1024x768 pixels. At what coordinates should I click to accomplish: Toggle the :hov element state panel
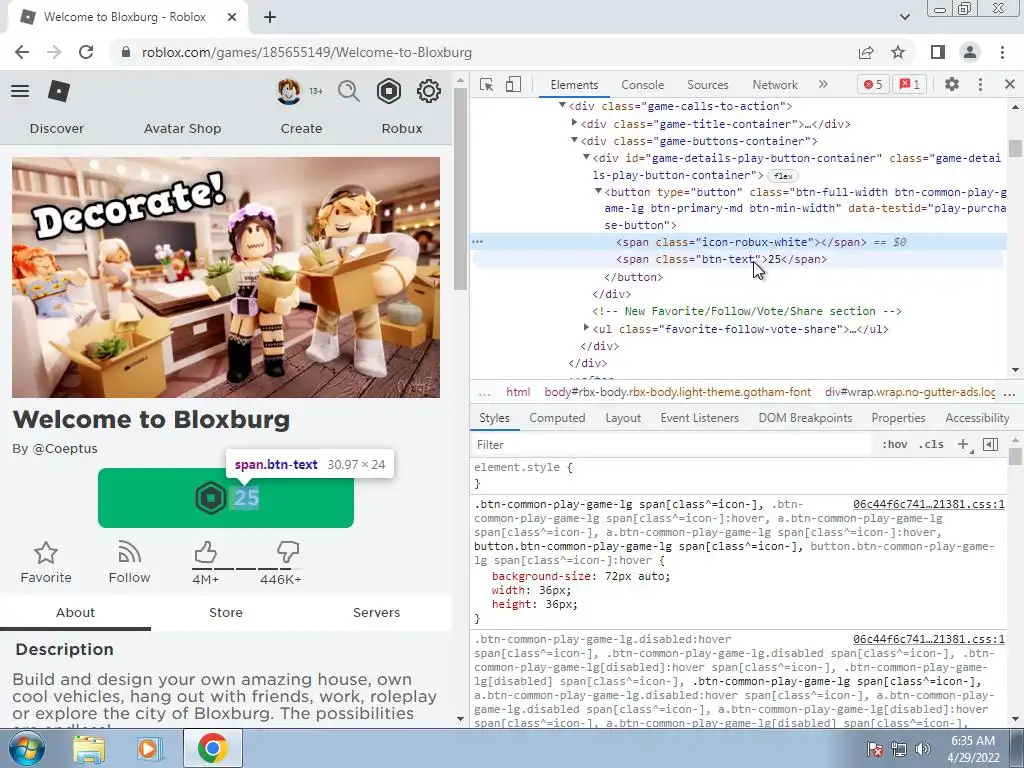(895, 445)
